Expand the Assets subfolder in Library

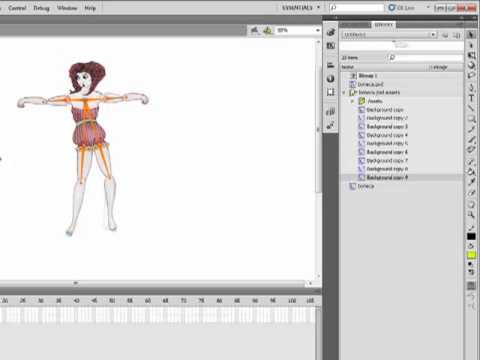[353, 101]
